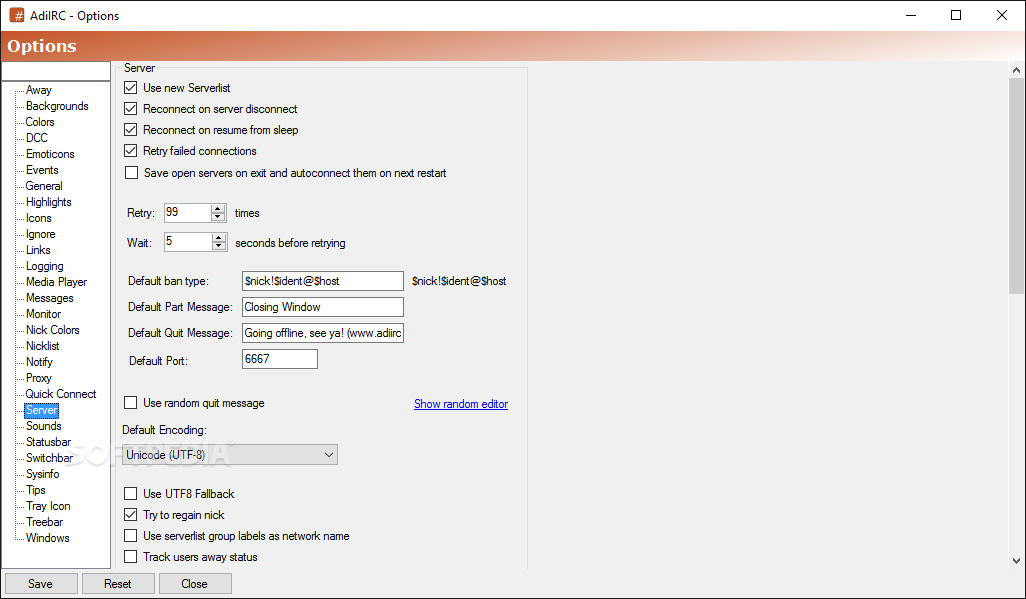
Task: Open the General options page
Action: (44, 186)
